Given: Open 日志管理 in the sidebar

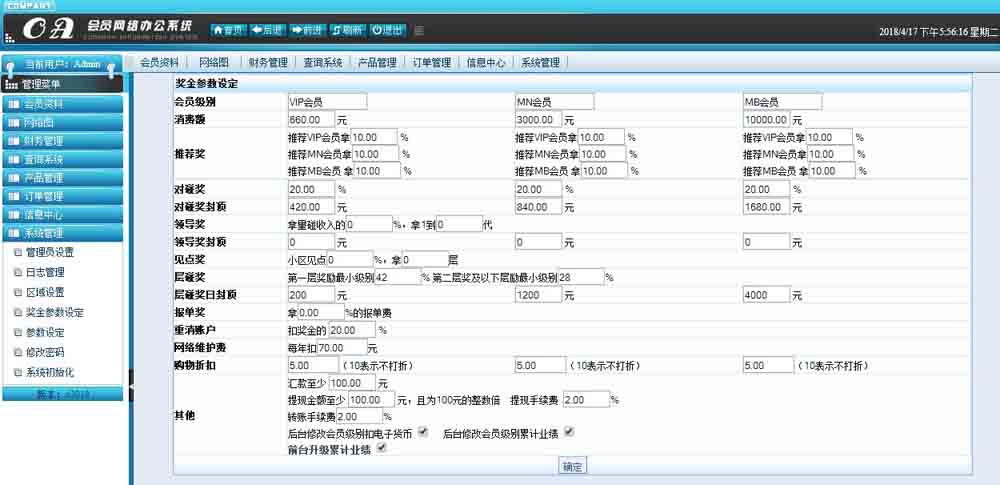Looking at the screenshot, I should pyautogui.click(x=44, y=272).
